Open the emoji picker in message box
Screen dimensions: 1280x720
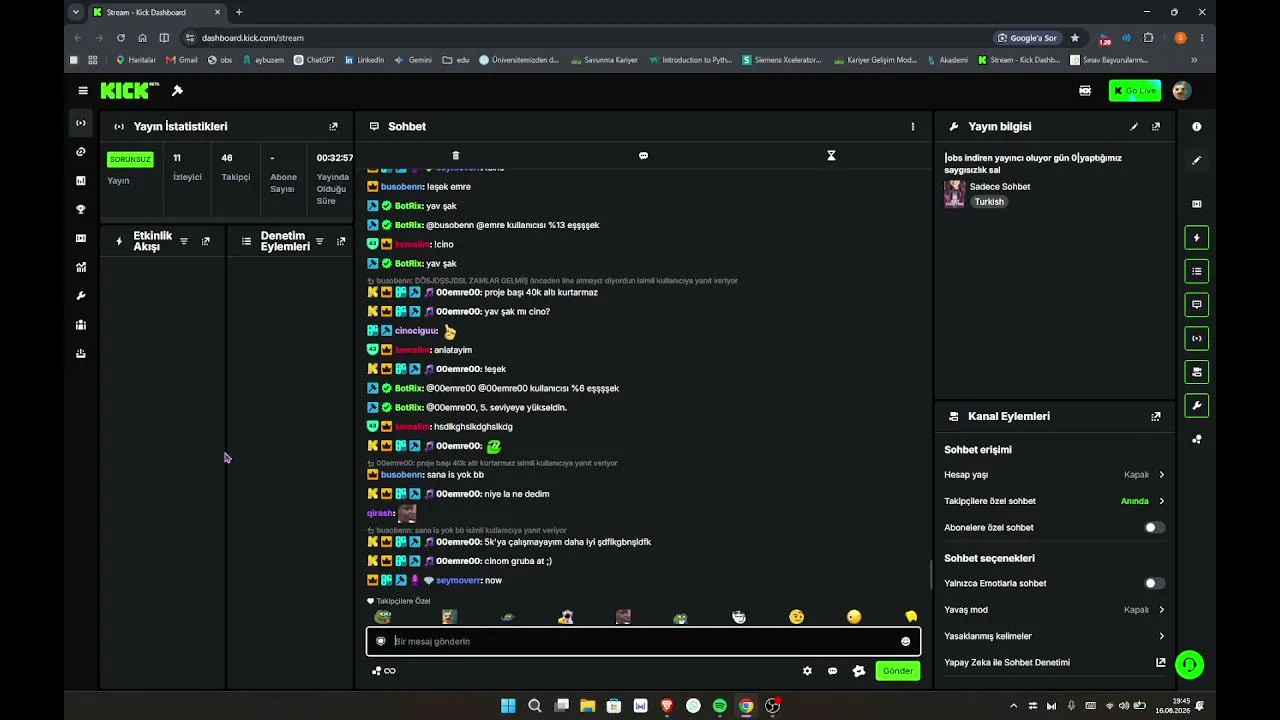point(906,641)
